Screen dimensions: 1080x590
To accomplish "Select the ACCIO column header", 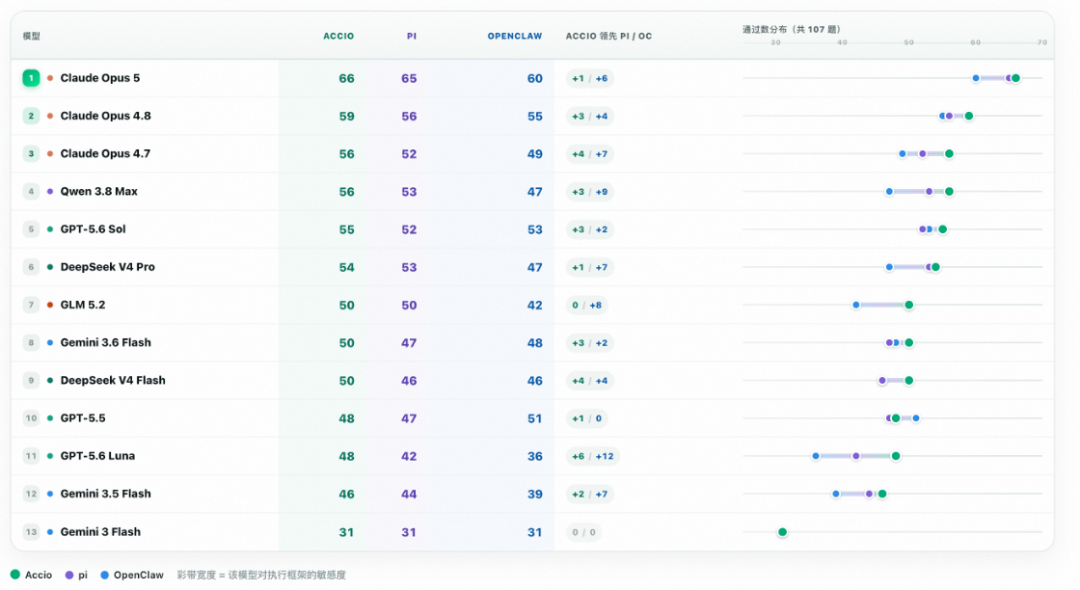I will click(339, 36).
